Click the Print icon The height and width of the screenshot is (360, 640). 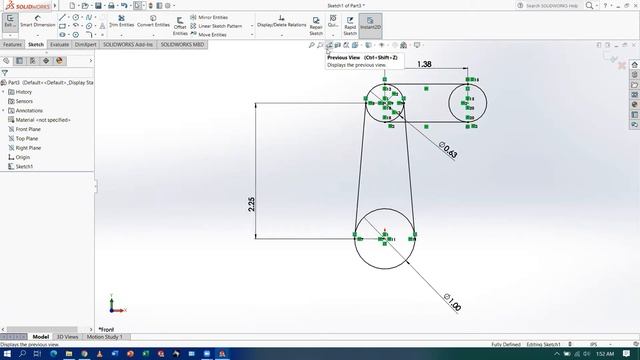tap(111, 6)
